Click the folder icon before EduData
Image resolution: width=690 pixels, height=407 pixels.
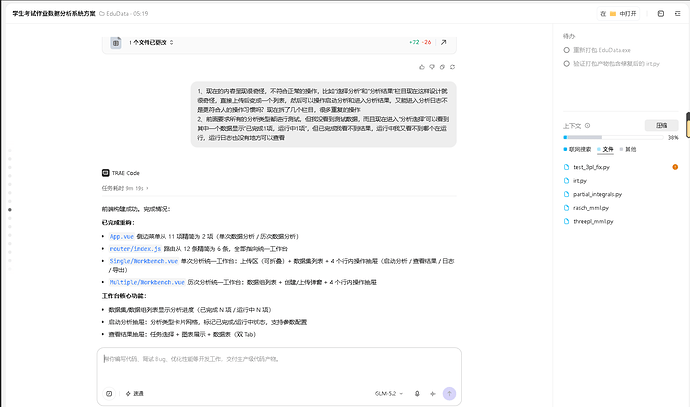click(102, 14)
